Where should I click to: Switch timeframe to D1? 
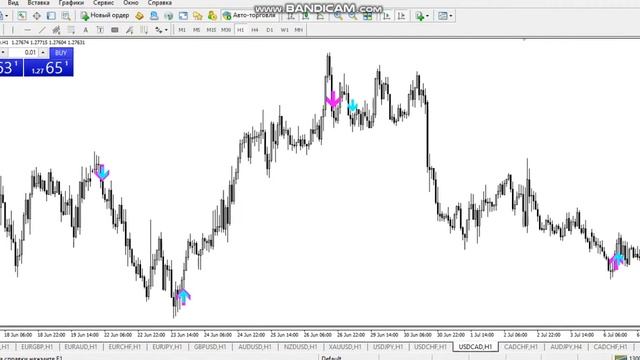pos(269,30)
